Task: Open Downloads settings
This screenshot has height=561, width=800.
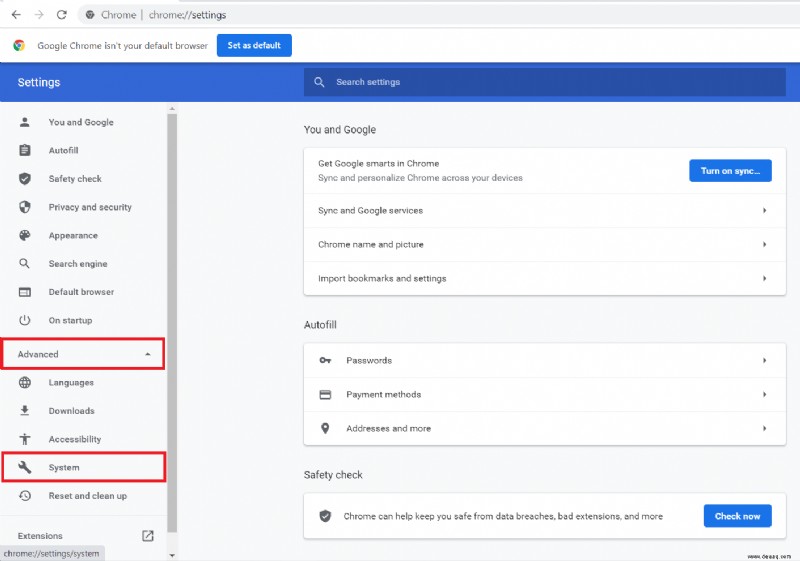Action: 71,411
